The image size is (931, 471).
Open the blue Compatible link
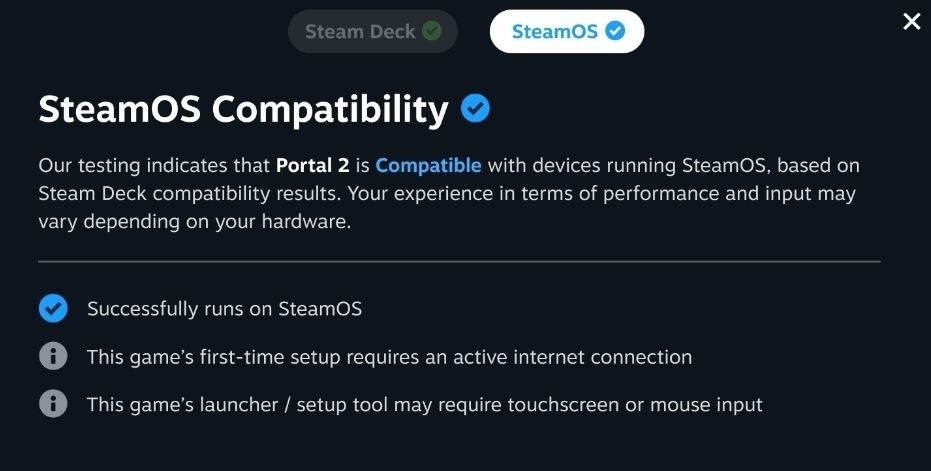(x=428, y=165)
